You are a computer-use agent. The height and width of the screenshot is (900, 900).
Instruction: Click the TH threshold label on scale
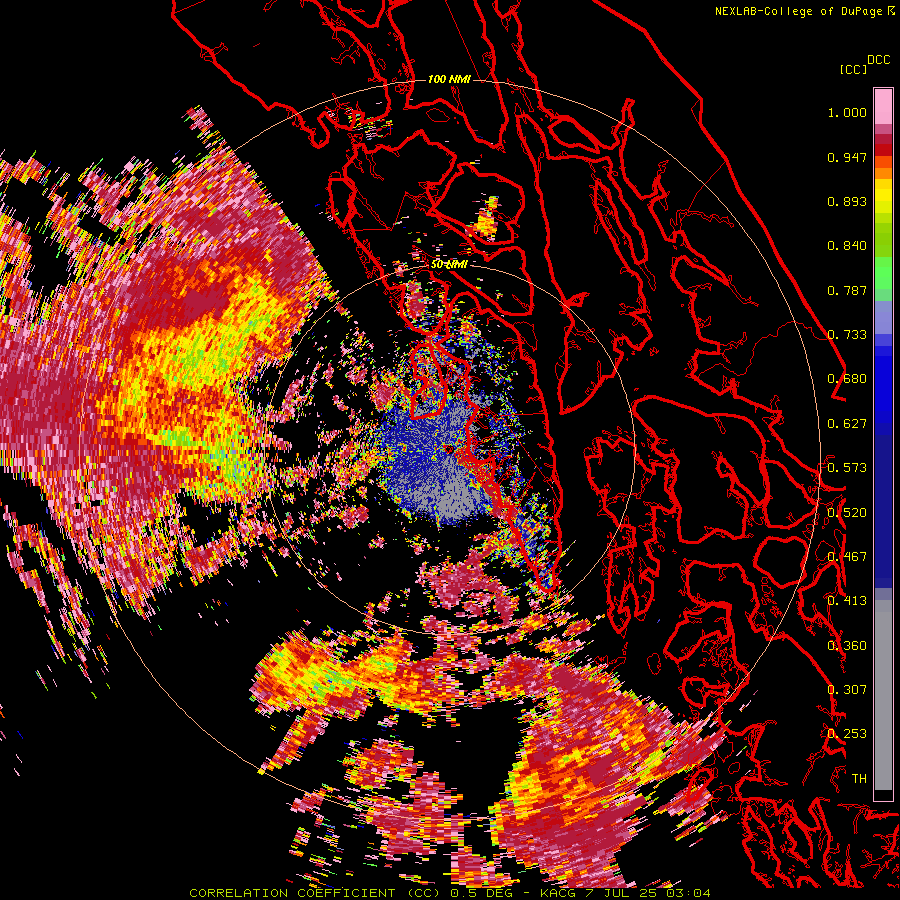[859, 779]
